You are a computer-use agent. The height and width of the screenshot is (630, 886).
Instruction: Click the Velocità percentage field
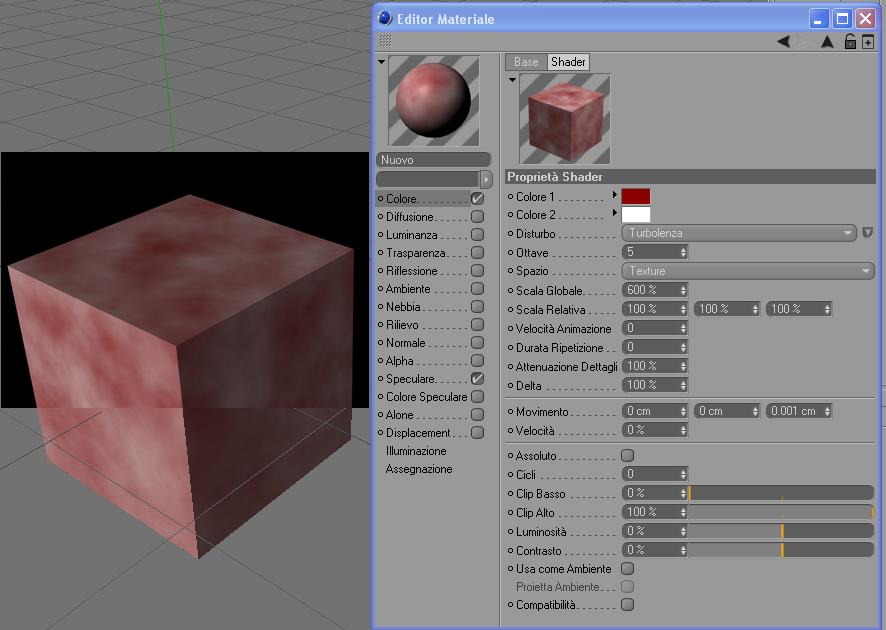point(654,430)
